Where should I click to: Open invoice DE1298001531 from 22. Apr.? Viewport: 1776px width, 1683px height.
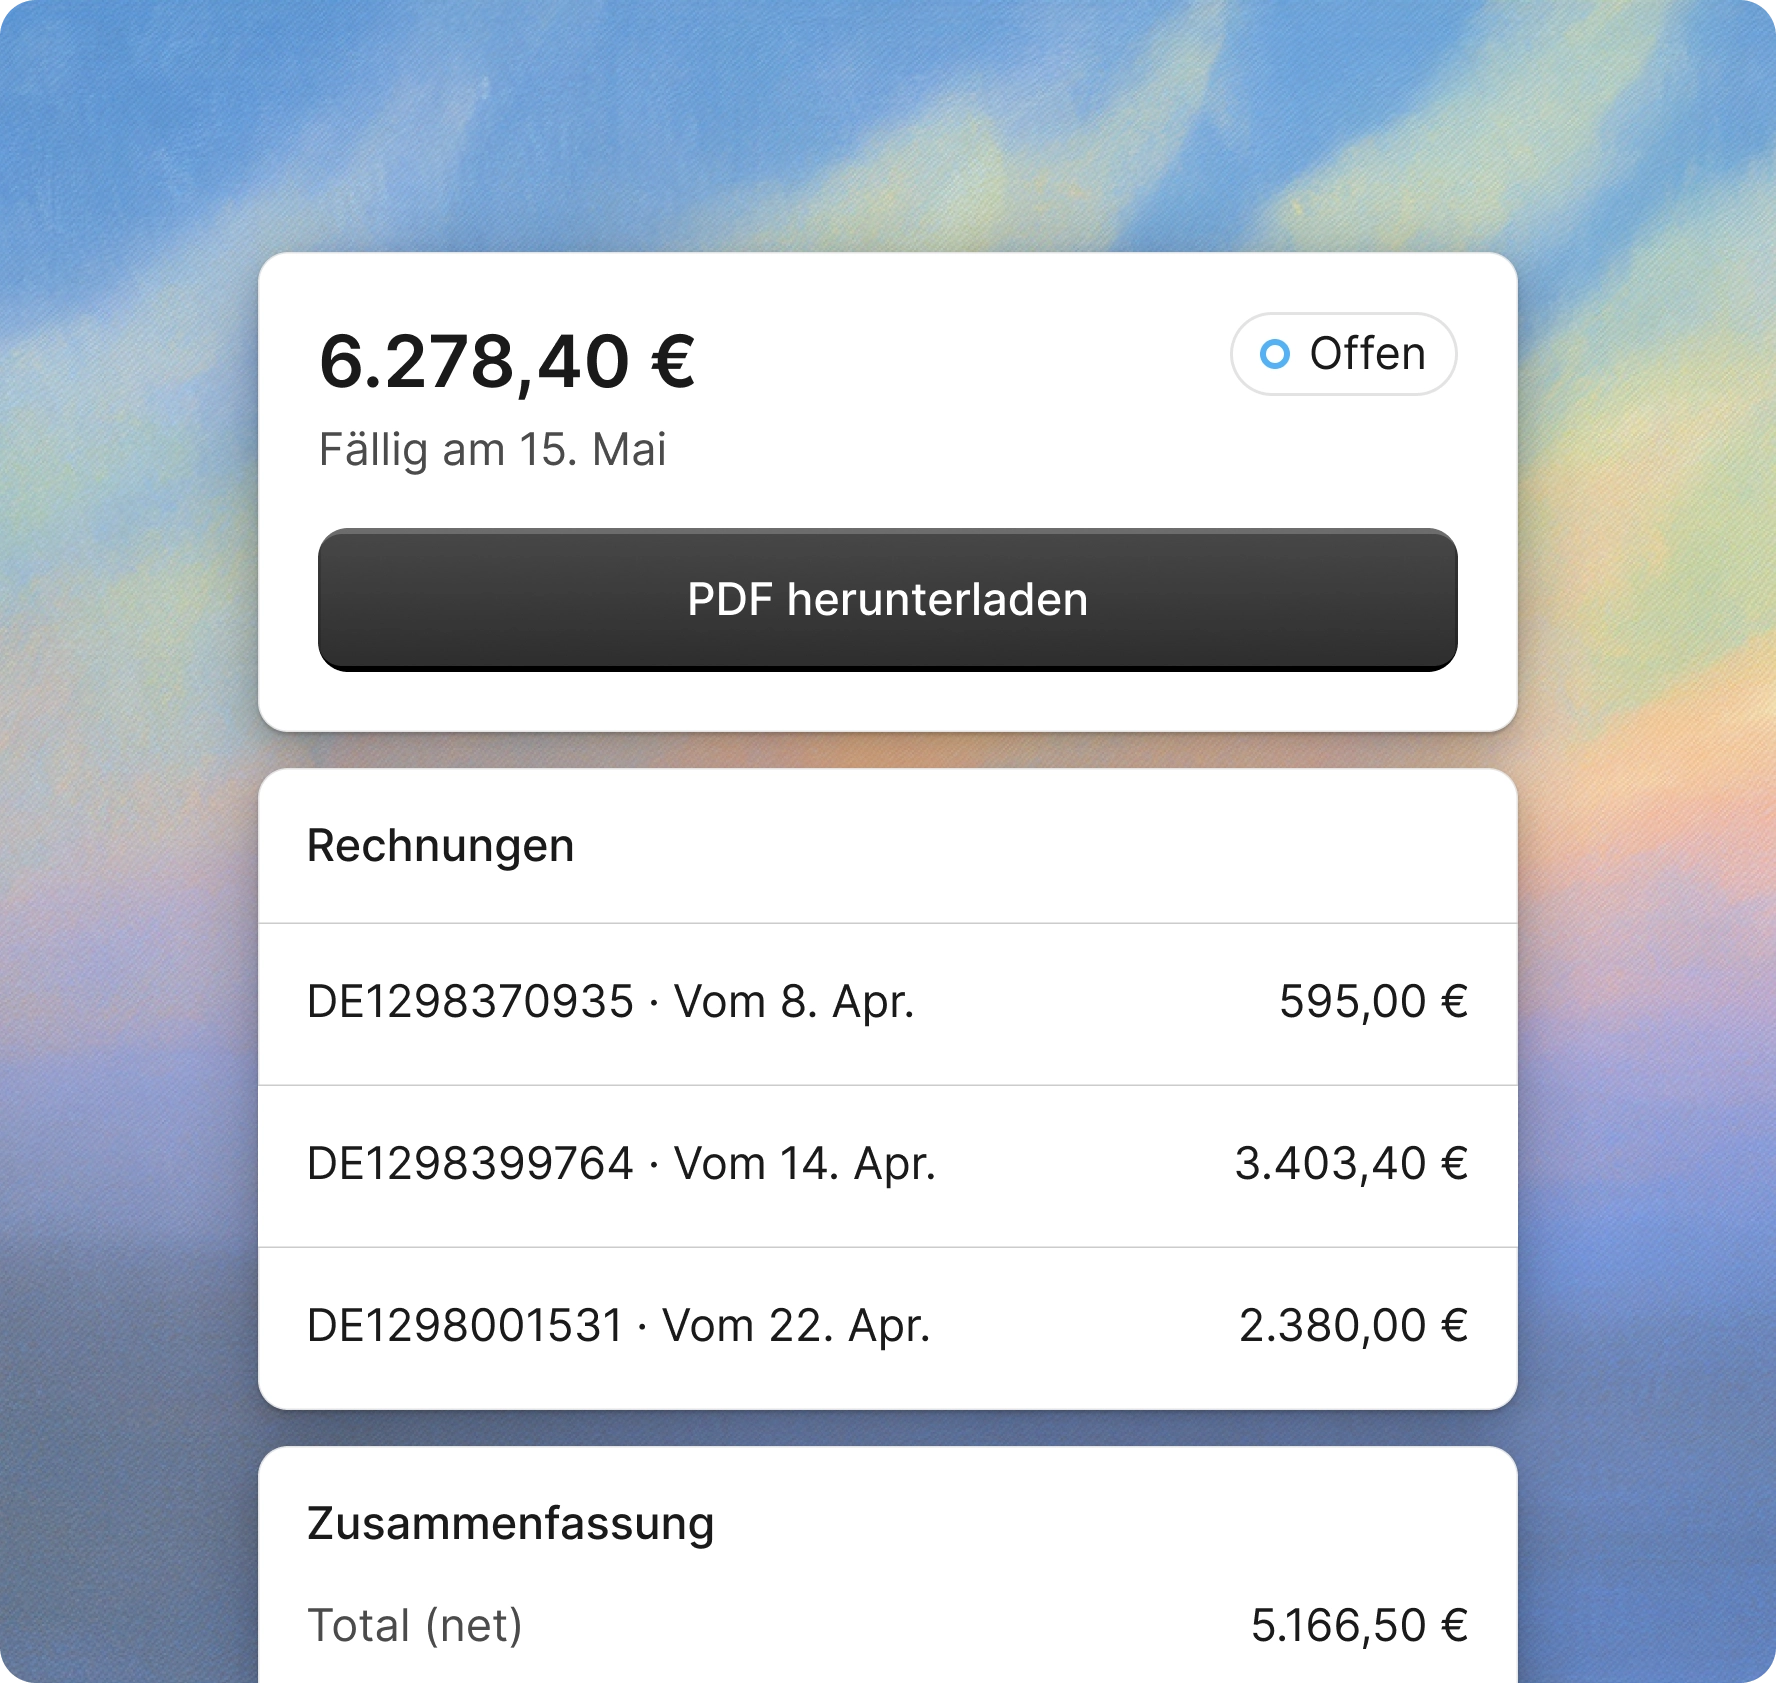point(620,1326)
